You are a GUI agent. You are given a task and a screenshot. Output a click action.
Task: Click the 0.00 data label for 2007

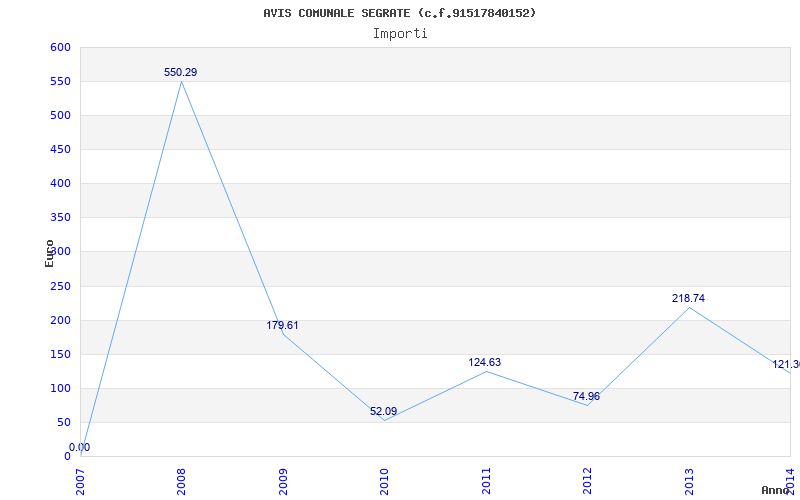[x=80, y=447]
